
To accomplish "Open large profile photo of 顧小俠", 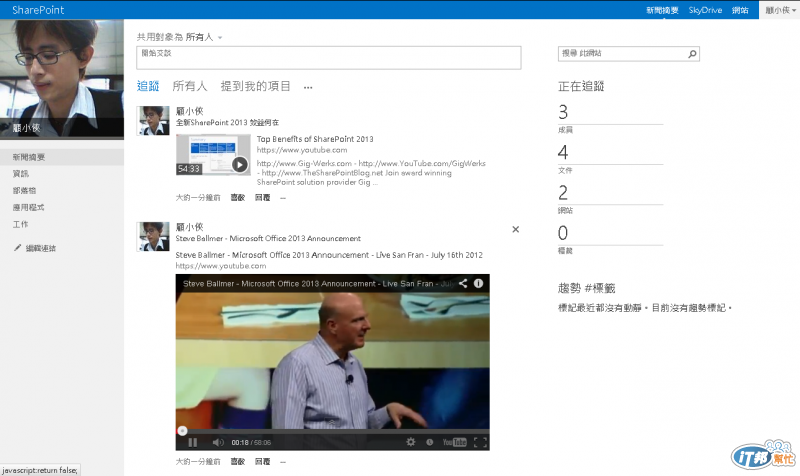I will coord(62,79).
